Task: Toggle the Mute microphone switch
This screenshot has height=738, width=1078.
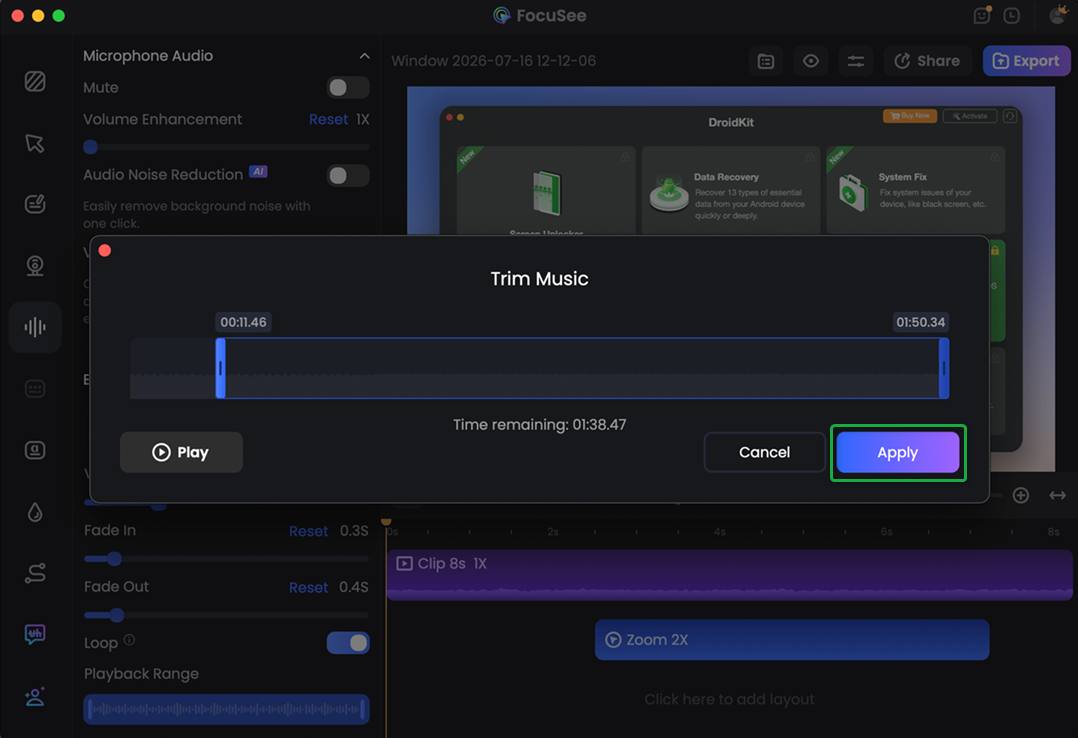Action: [x=348, y=87]
